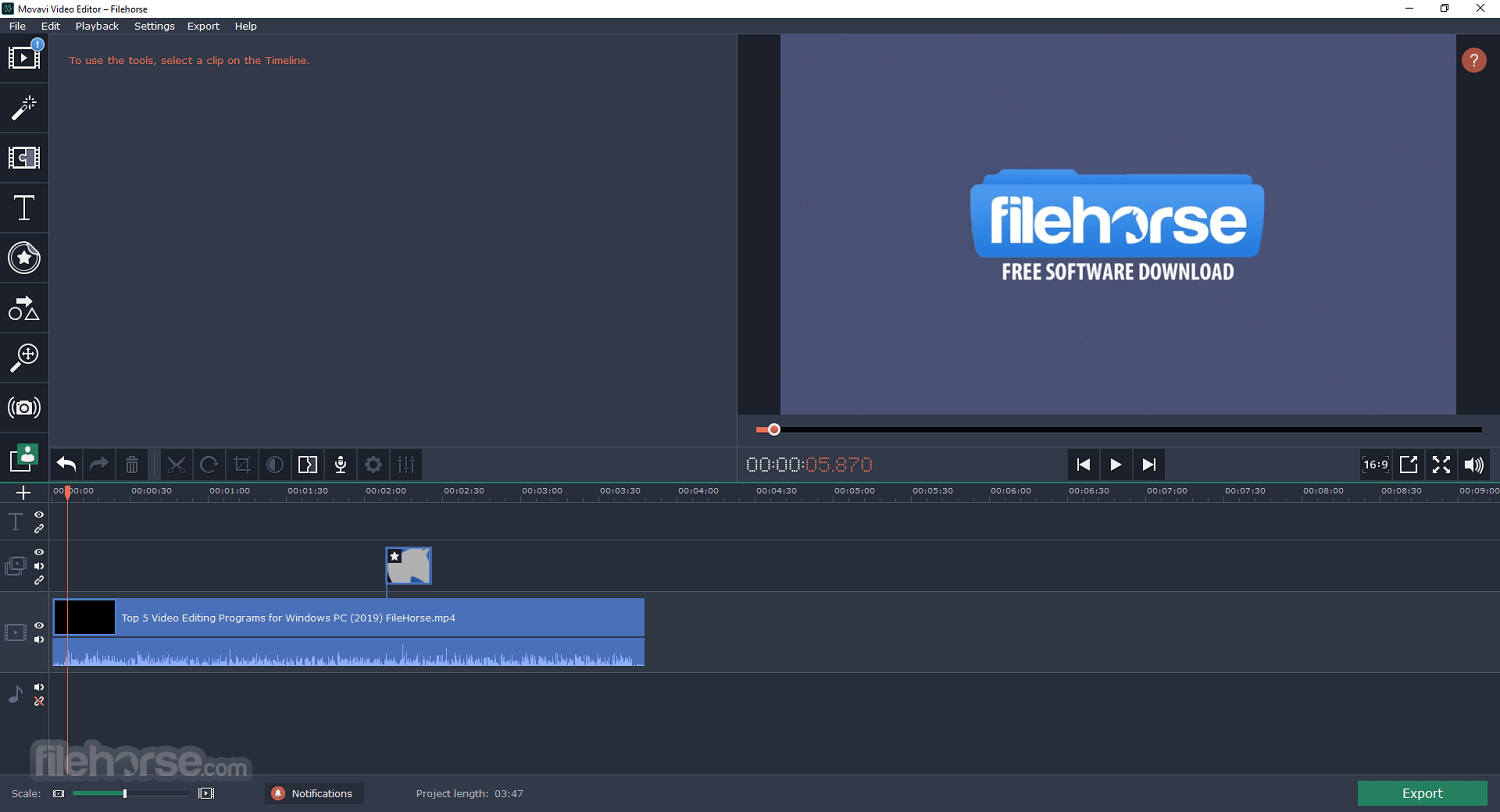
Task: Open the Help menu
Action: [245, 26]
